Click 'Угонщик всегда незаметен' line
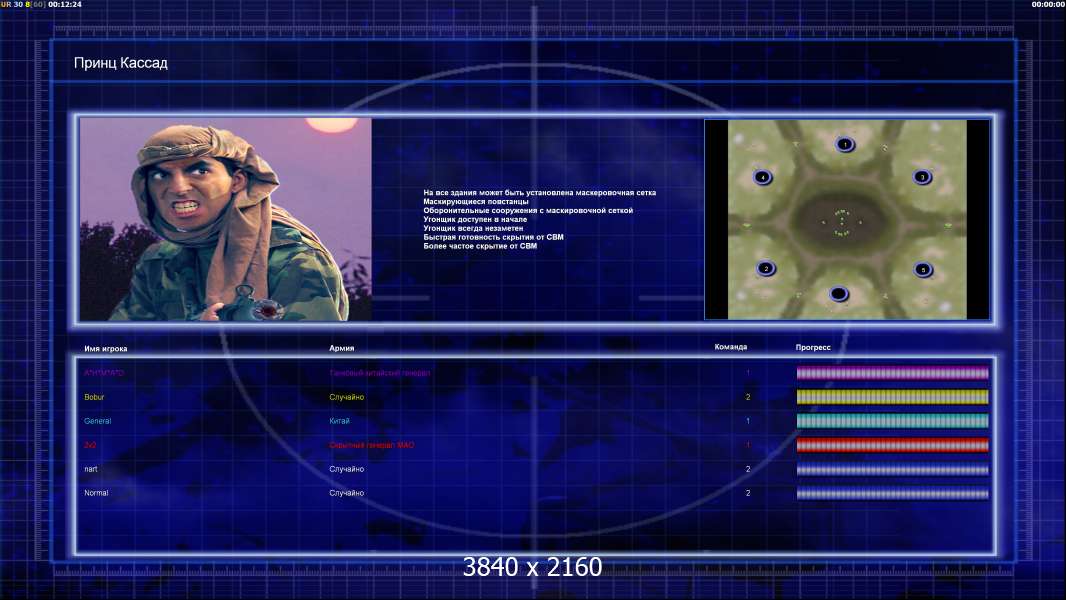Viewport: 1066px width, 600px height. (x=473, y=228)
